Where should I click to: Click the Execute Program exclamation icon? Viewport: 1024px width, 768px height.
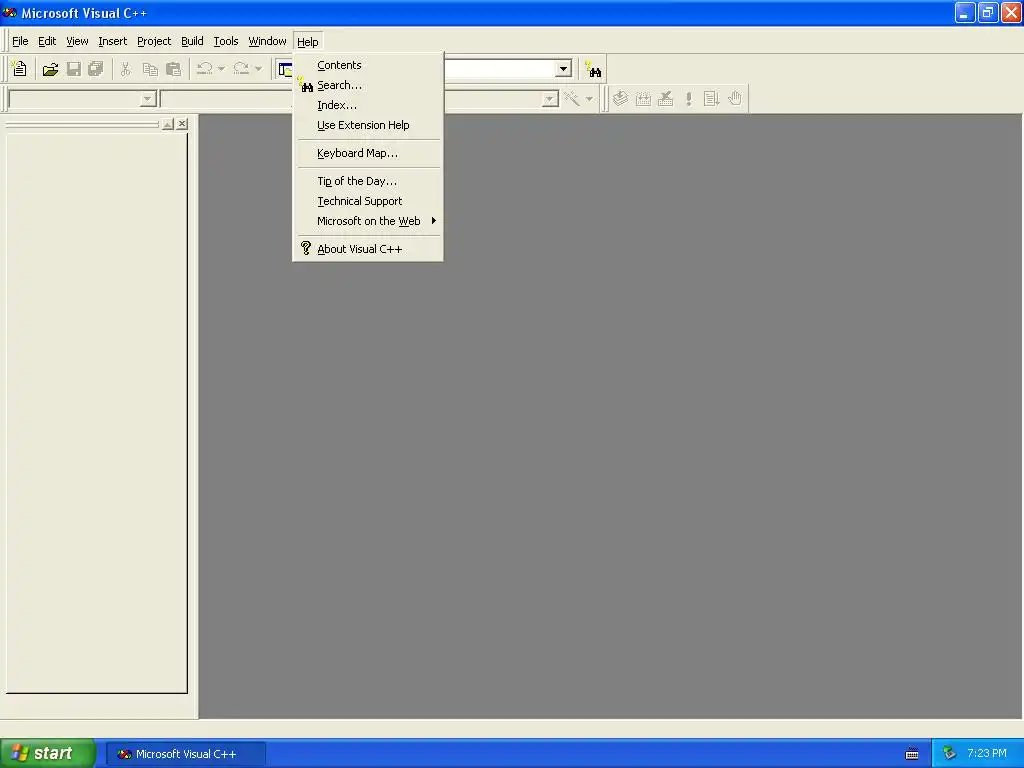(x=688, y=99)
